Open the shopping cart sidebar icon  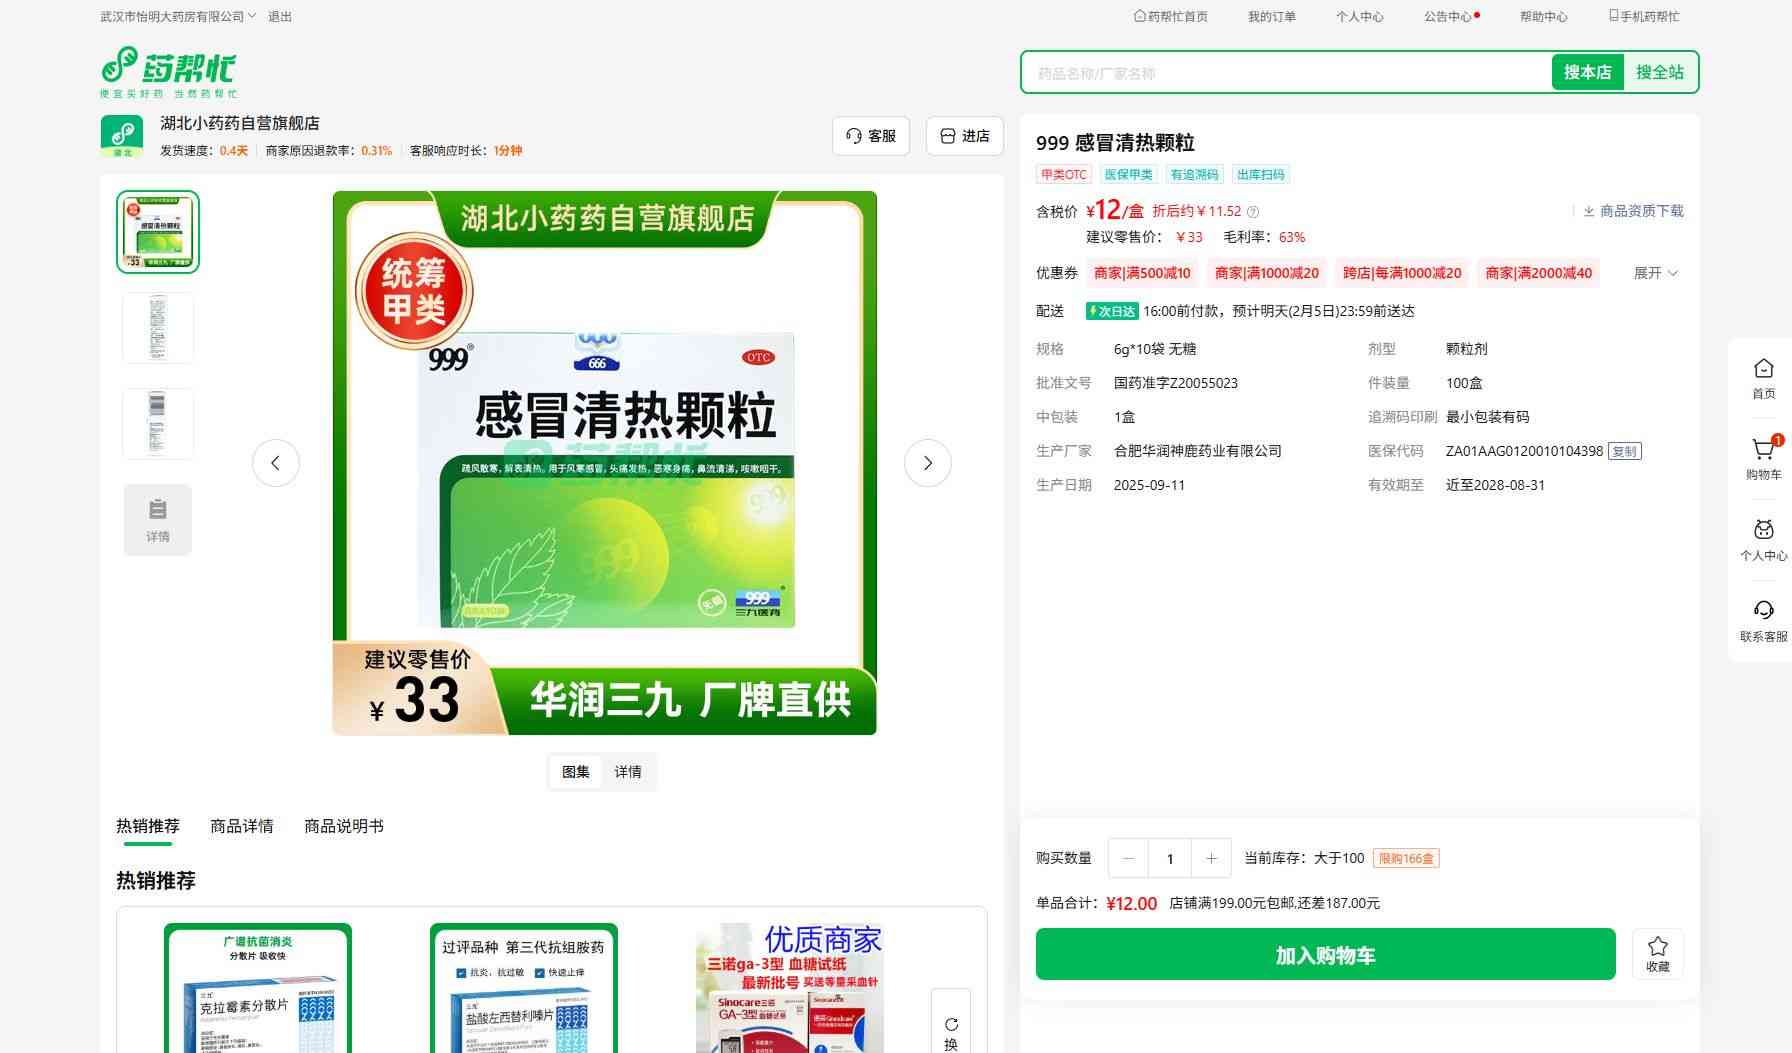click(1763, 458)
